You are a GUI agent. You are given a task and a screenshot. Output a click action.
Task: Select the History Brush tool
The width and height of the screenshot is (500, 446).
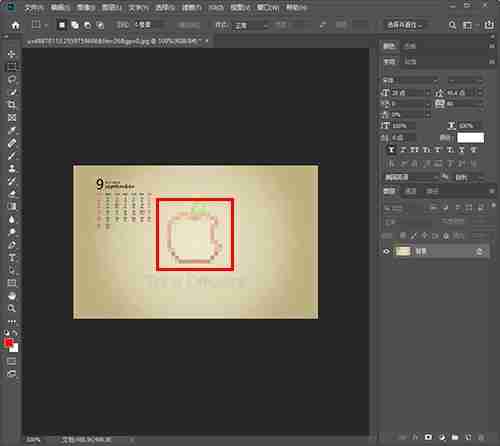[12, 181]
